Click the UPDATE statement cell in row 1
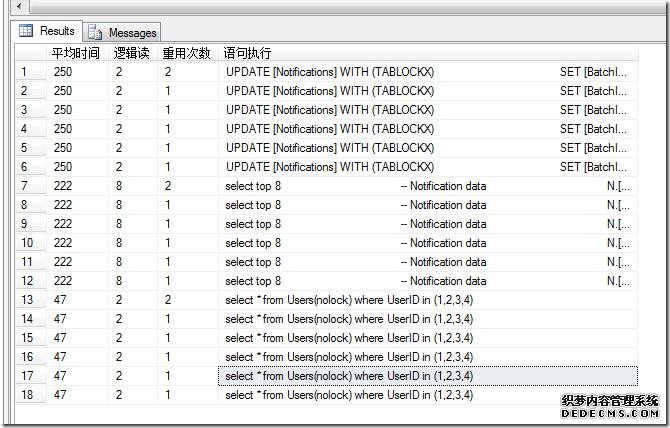Image resolution: width=670 pixels, height=428 pixels. click(330, 72)
